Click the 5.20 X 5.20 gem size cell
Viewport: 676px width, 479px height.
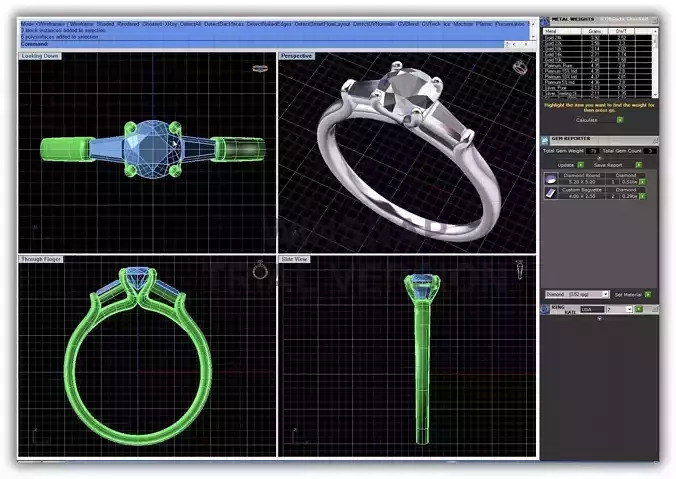point(582,182)
